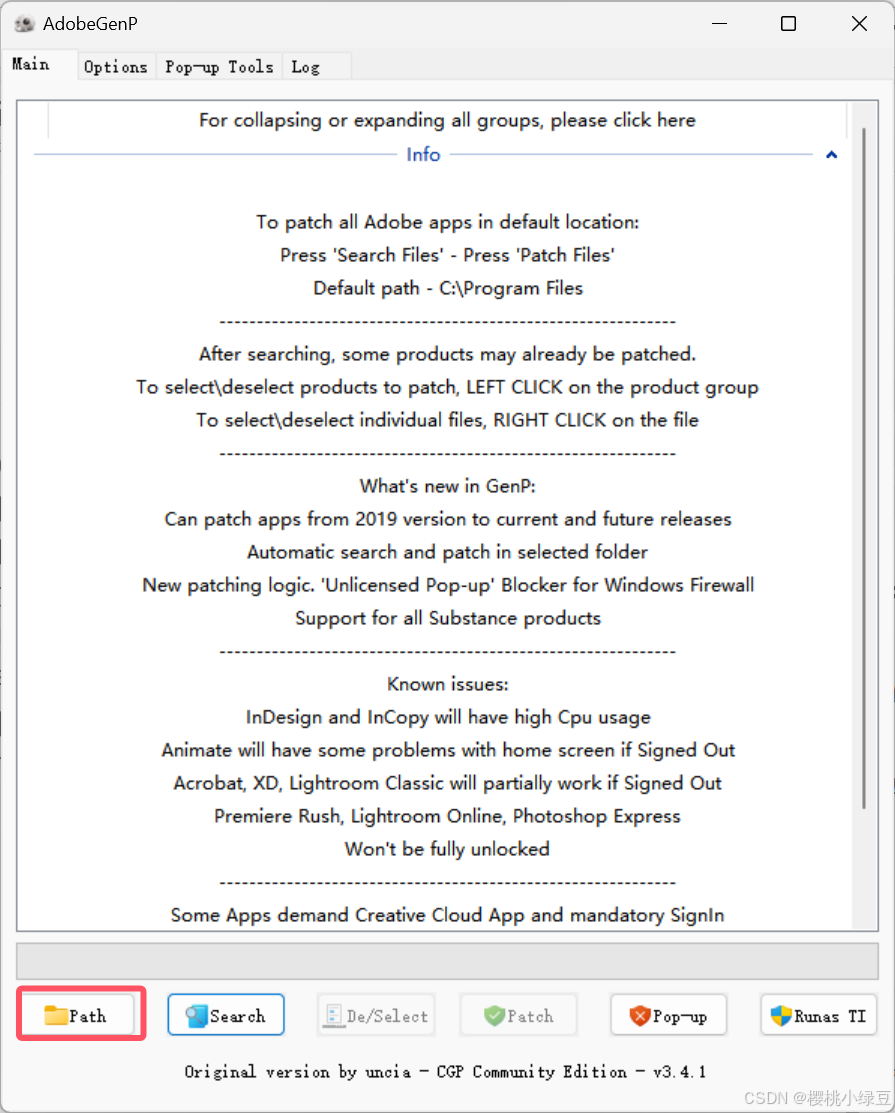Click 'Some Apps demand Creative Cloud App' line
The height and width of the screenshot is (1113, 895).
447,915
